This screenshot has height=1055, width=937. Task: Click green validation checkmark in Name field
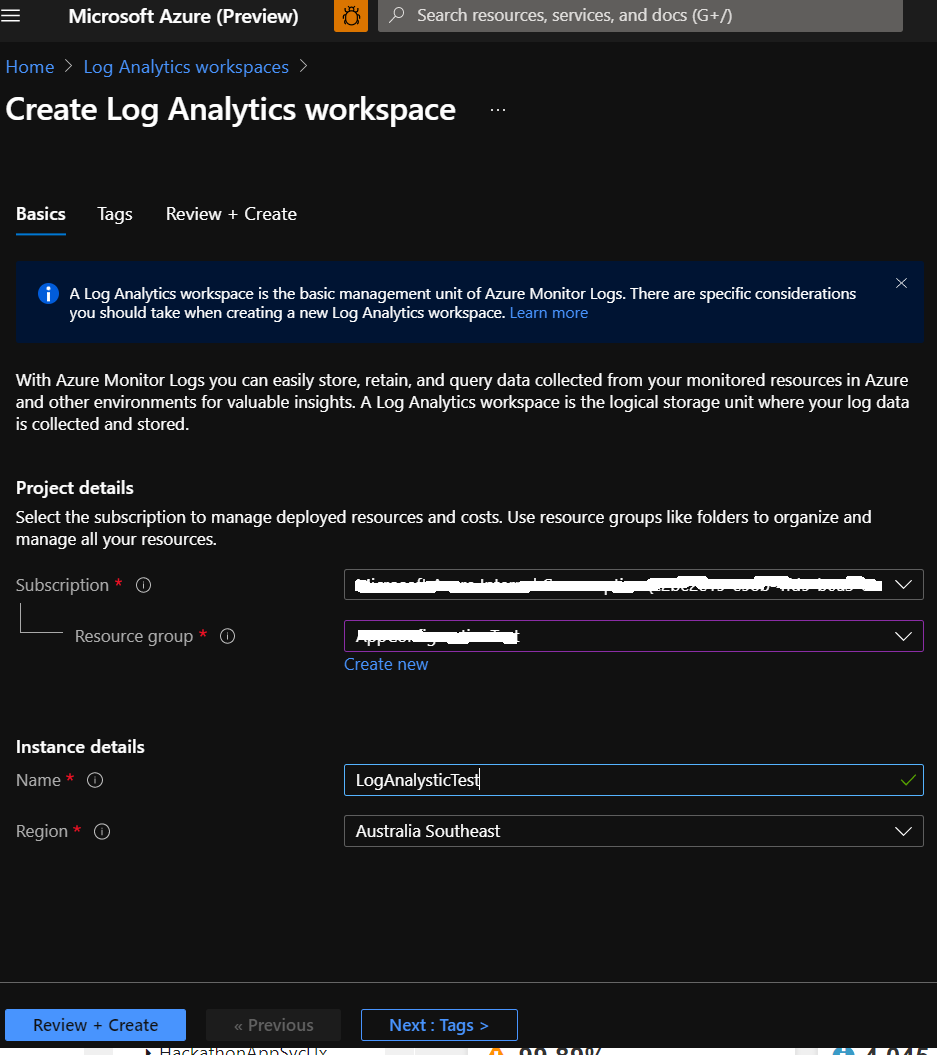(x=908, y=780)
